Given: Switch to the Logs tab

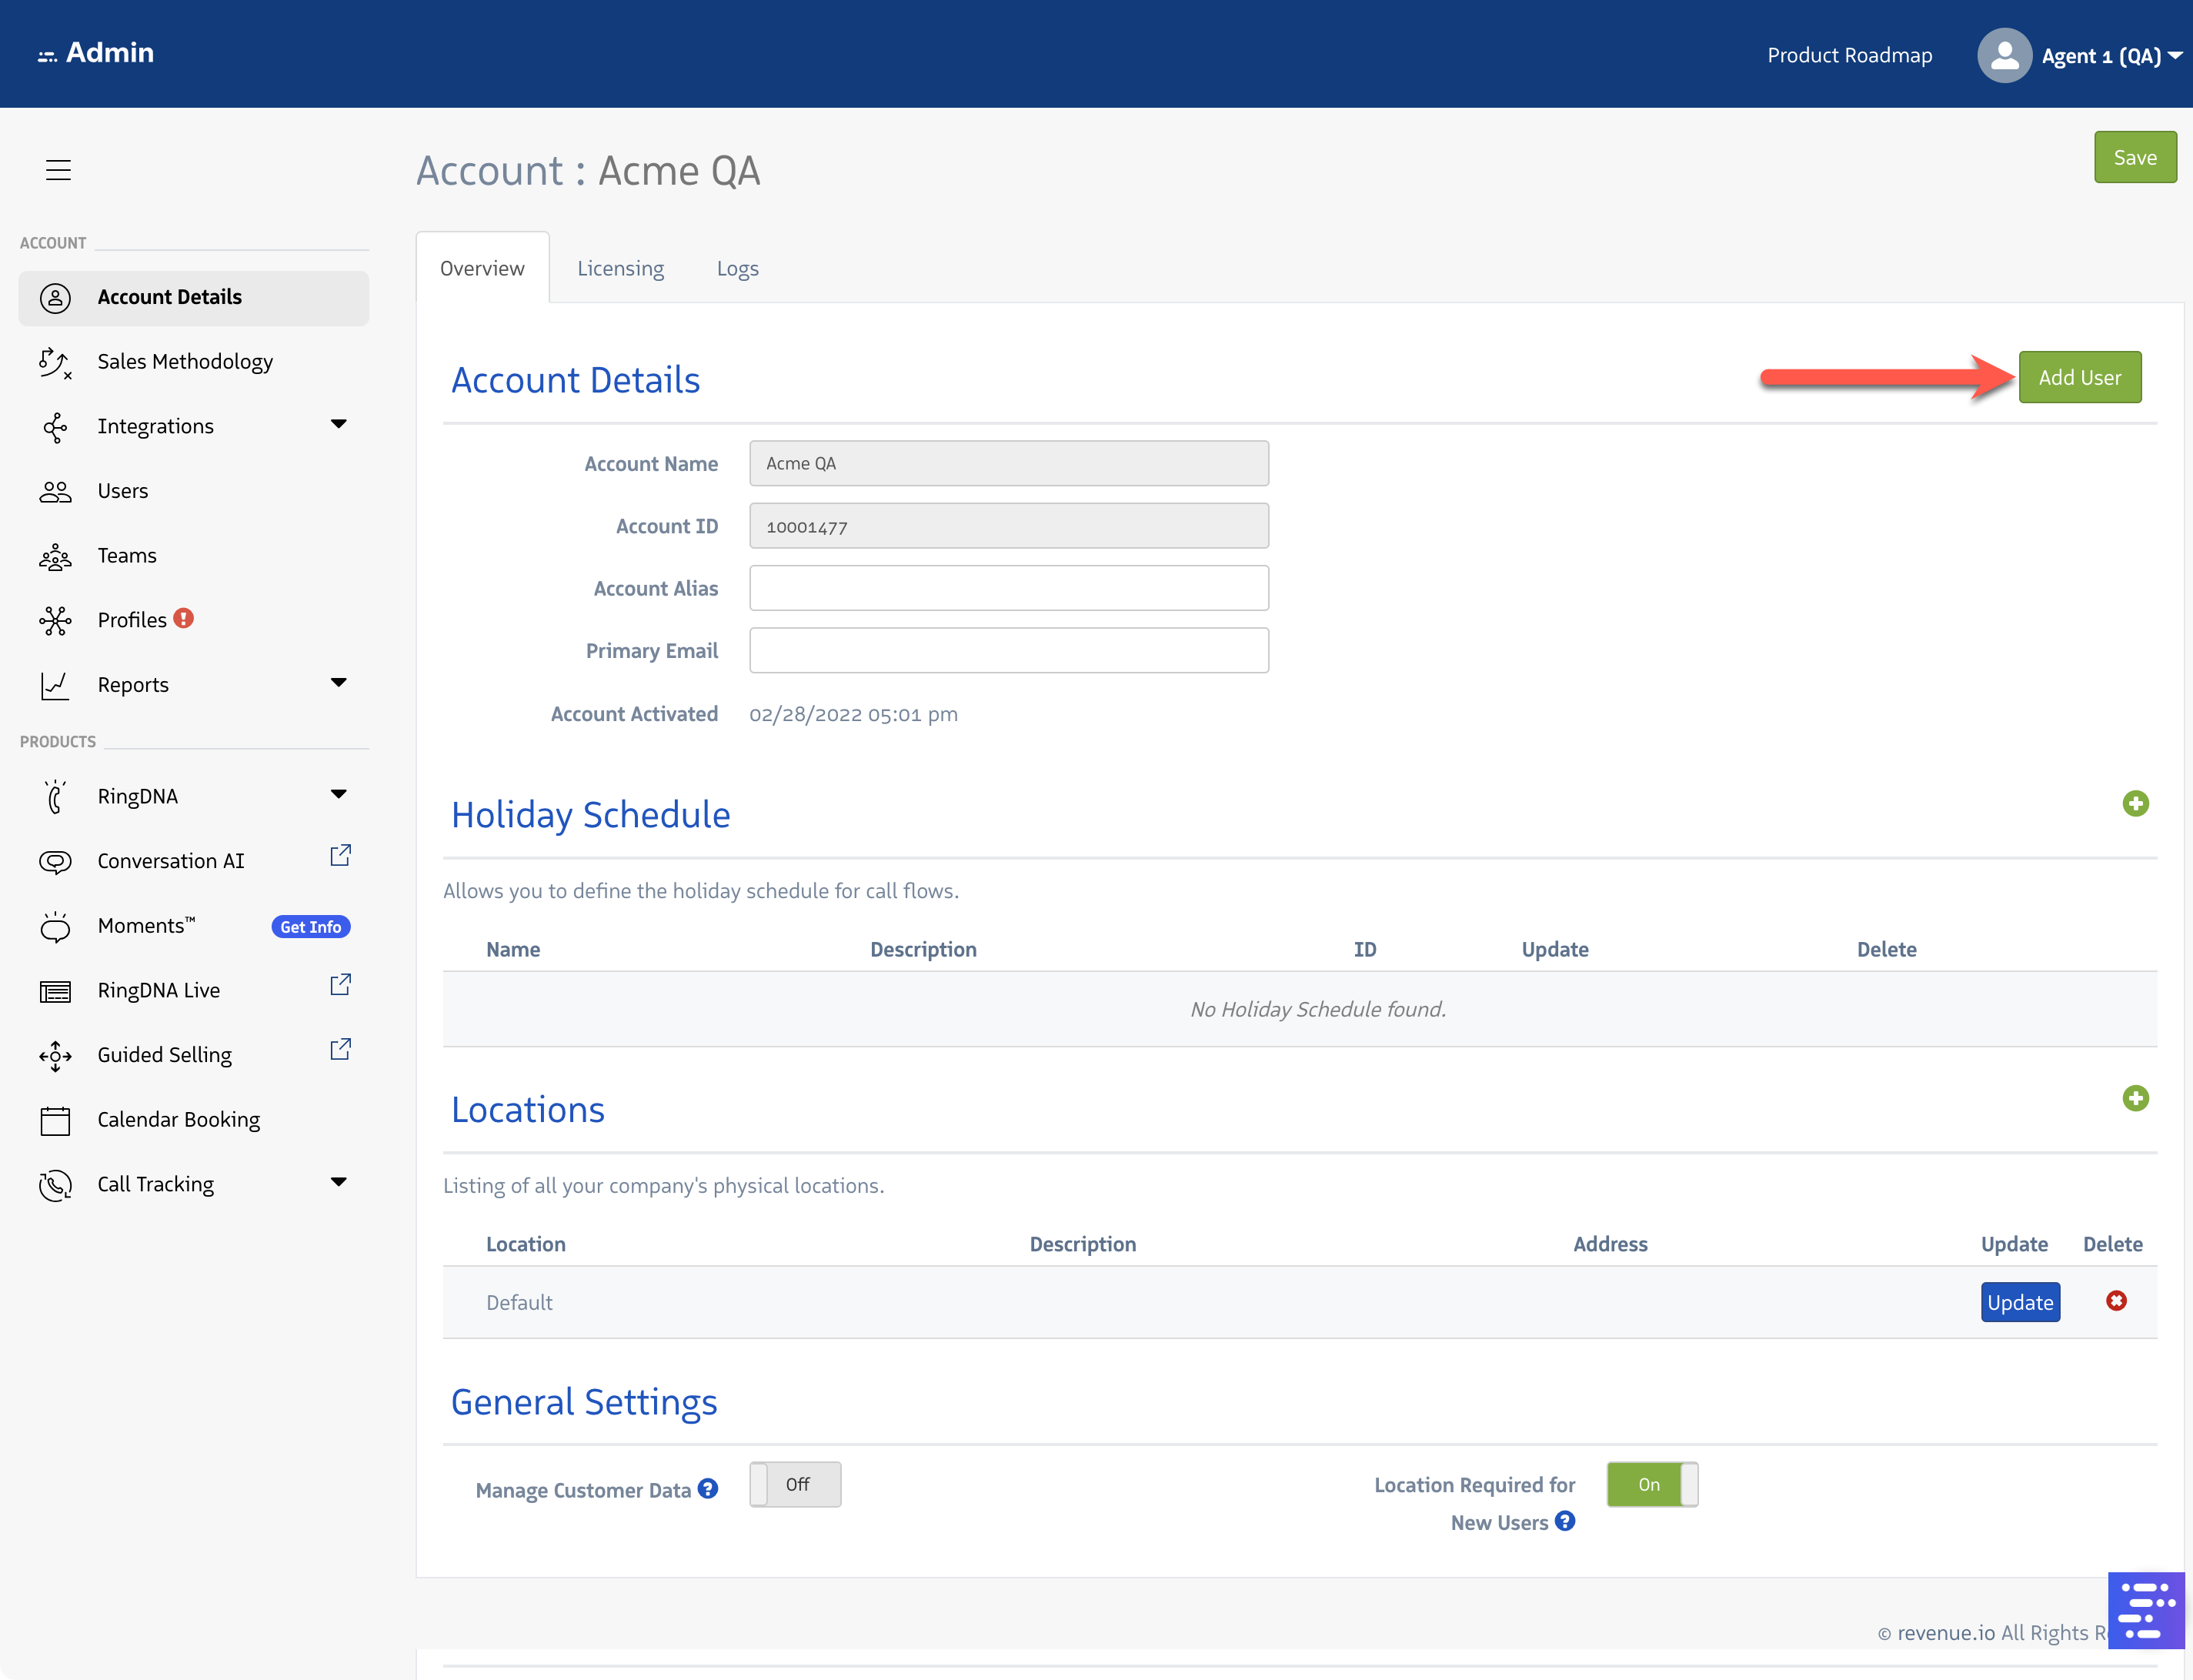Looking at the screenshot, I should pos(737,268).
